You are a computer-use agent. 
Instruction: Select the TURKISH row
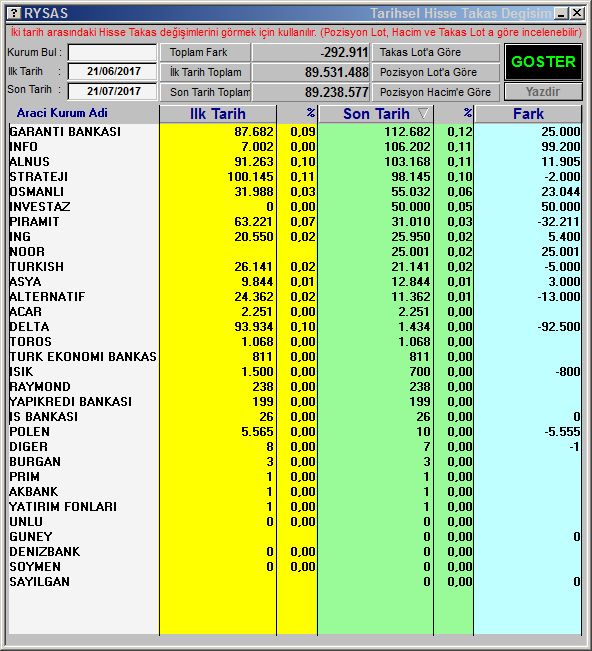[x=295, y=267]
